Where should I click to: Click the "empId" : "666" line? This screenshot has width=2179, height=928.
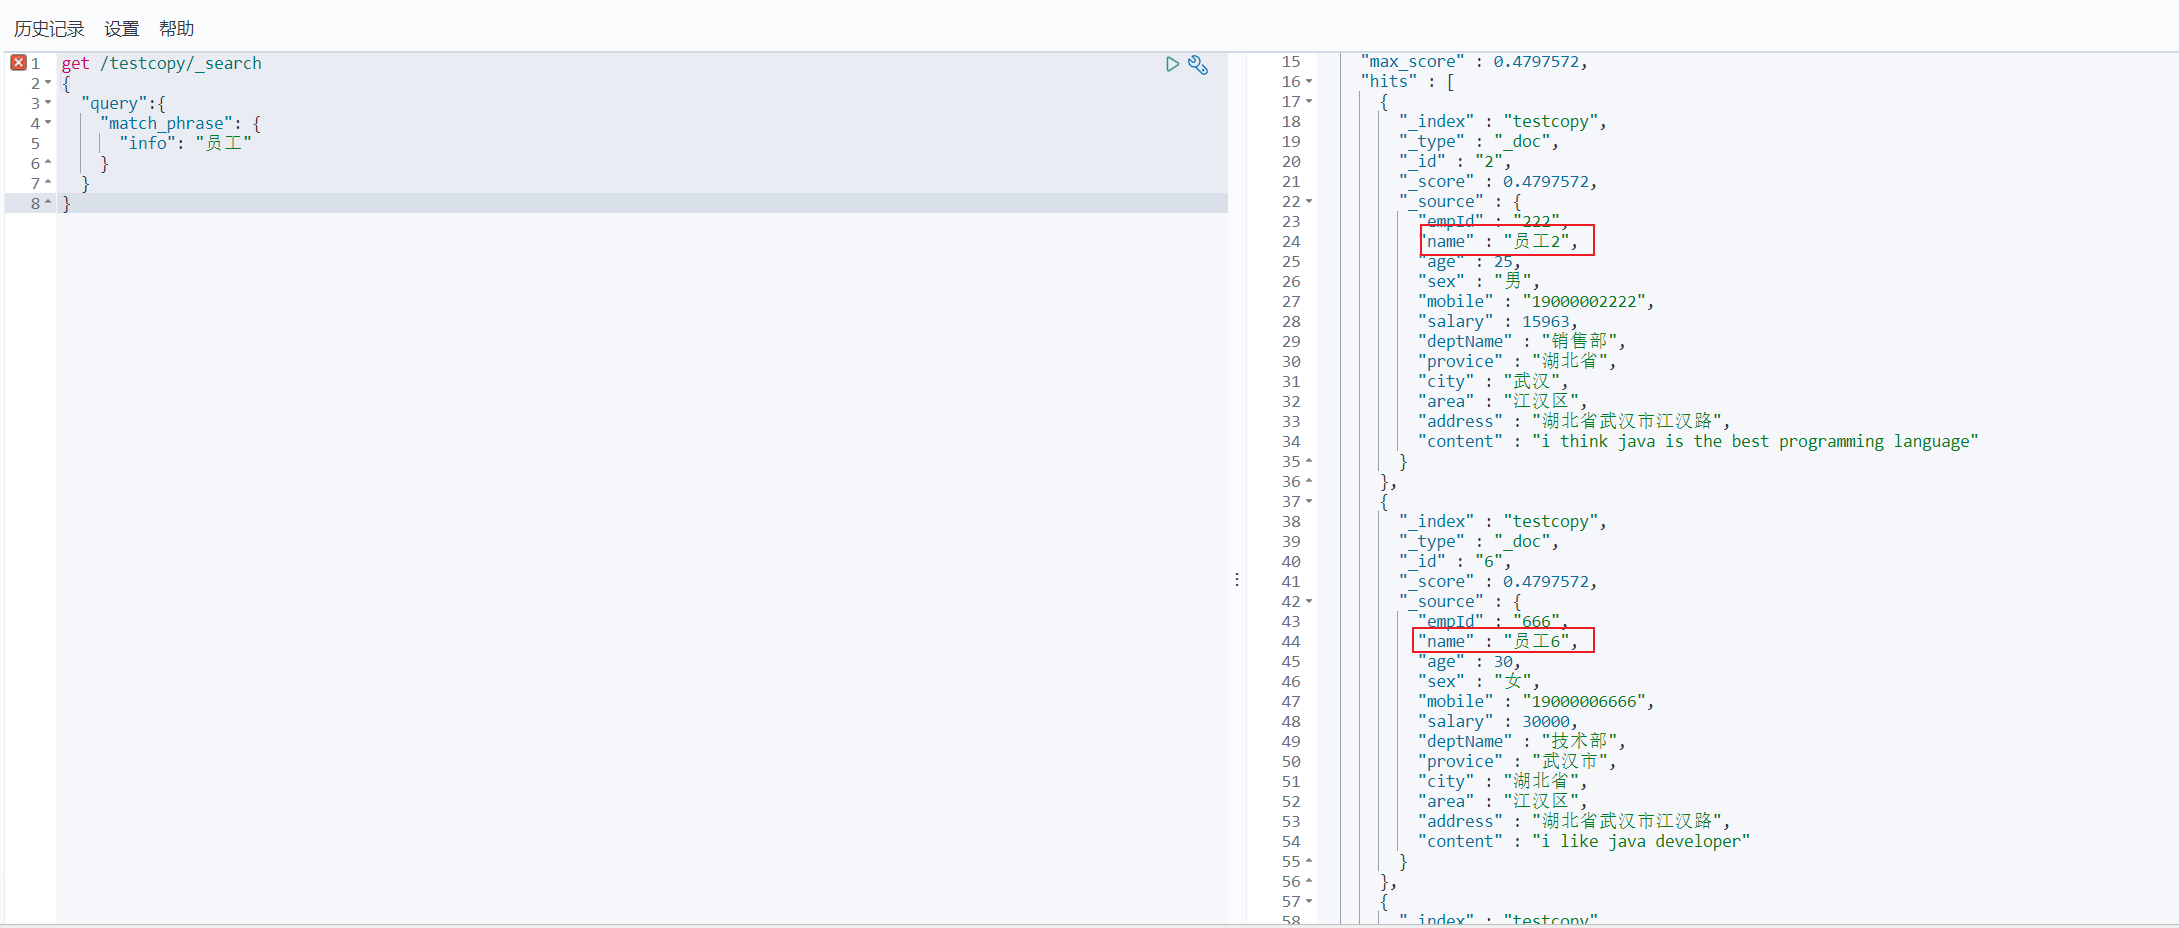[1493, 622]
